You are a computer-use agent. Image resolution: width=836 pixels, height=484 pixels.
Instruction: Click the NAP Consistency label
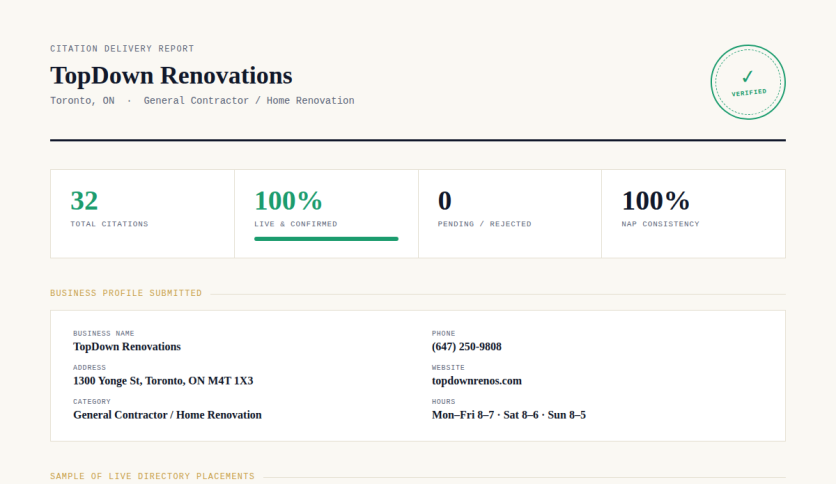[x=661, y=224]
